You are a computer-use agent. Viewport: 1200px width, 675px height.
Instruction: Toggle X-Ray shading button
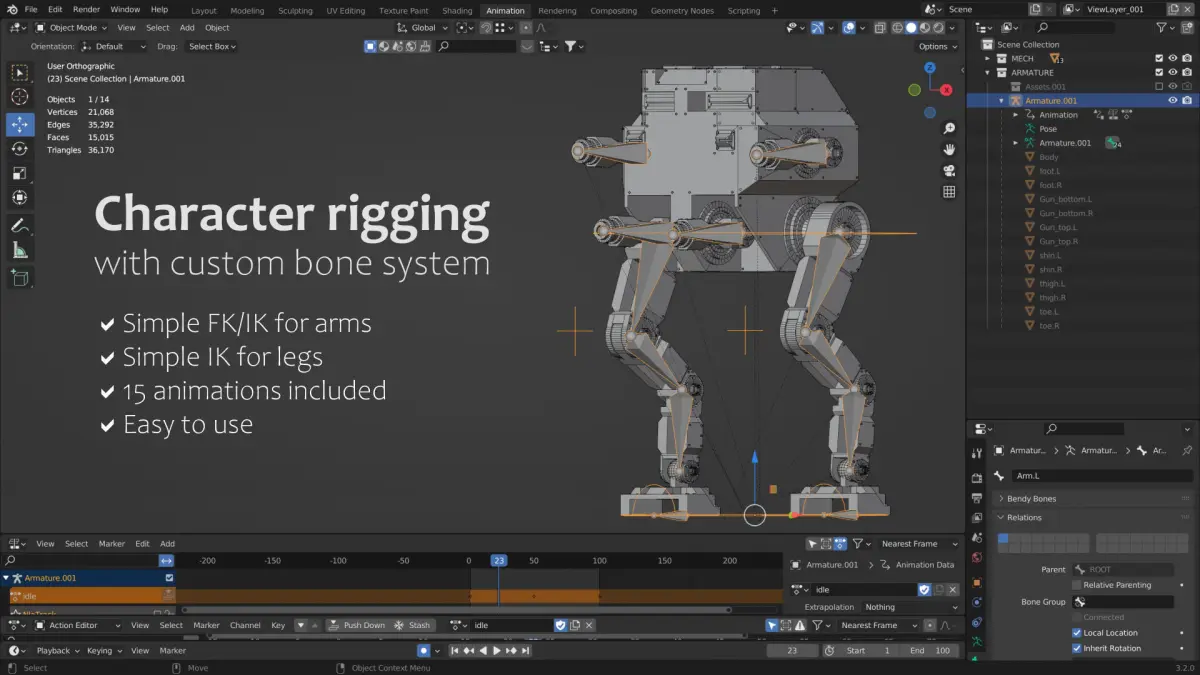coord(881,28)
